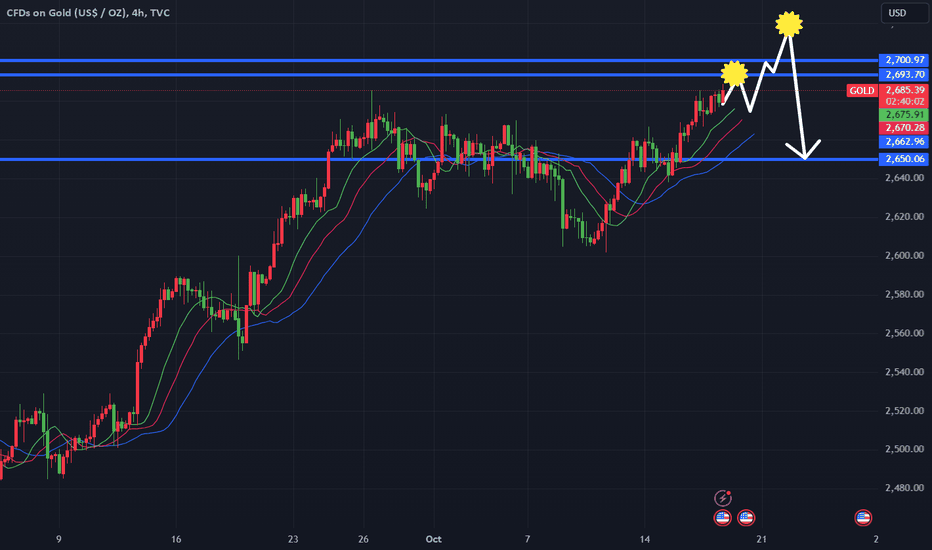The width and height of the screenshot is (932, 550).
Task: Click the date label 7 on the time axis
Action: 527,539
